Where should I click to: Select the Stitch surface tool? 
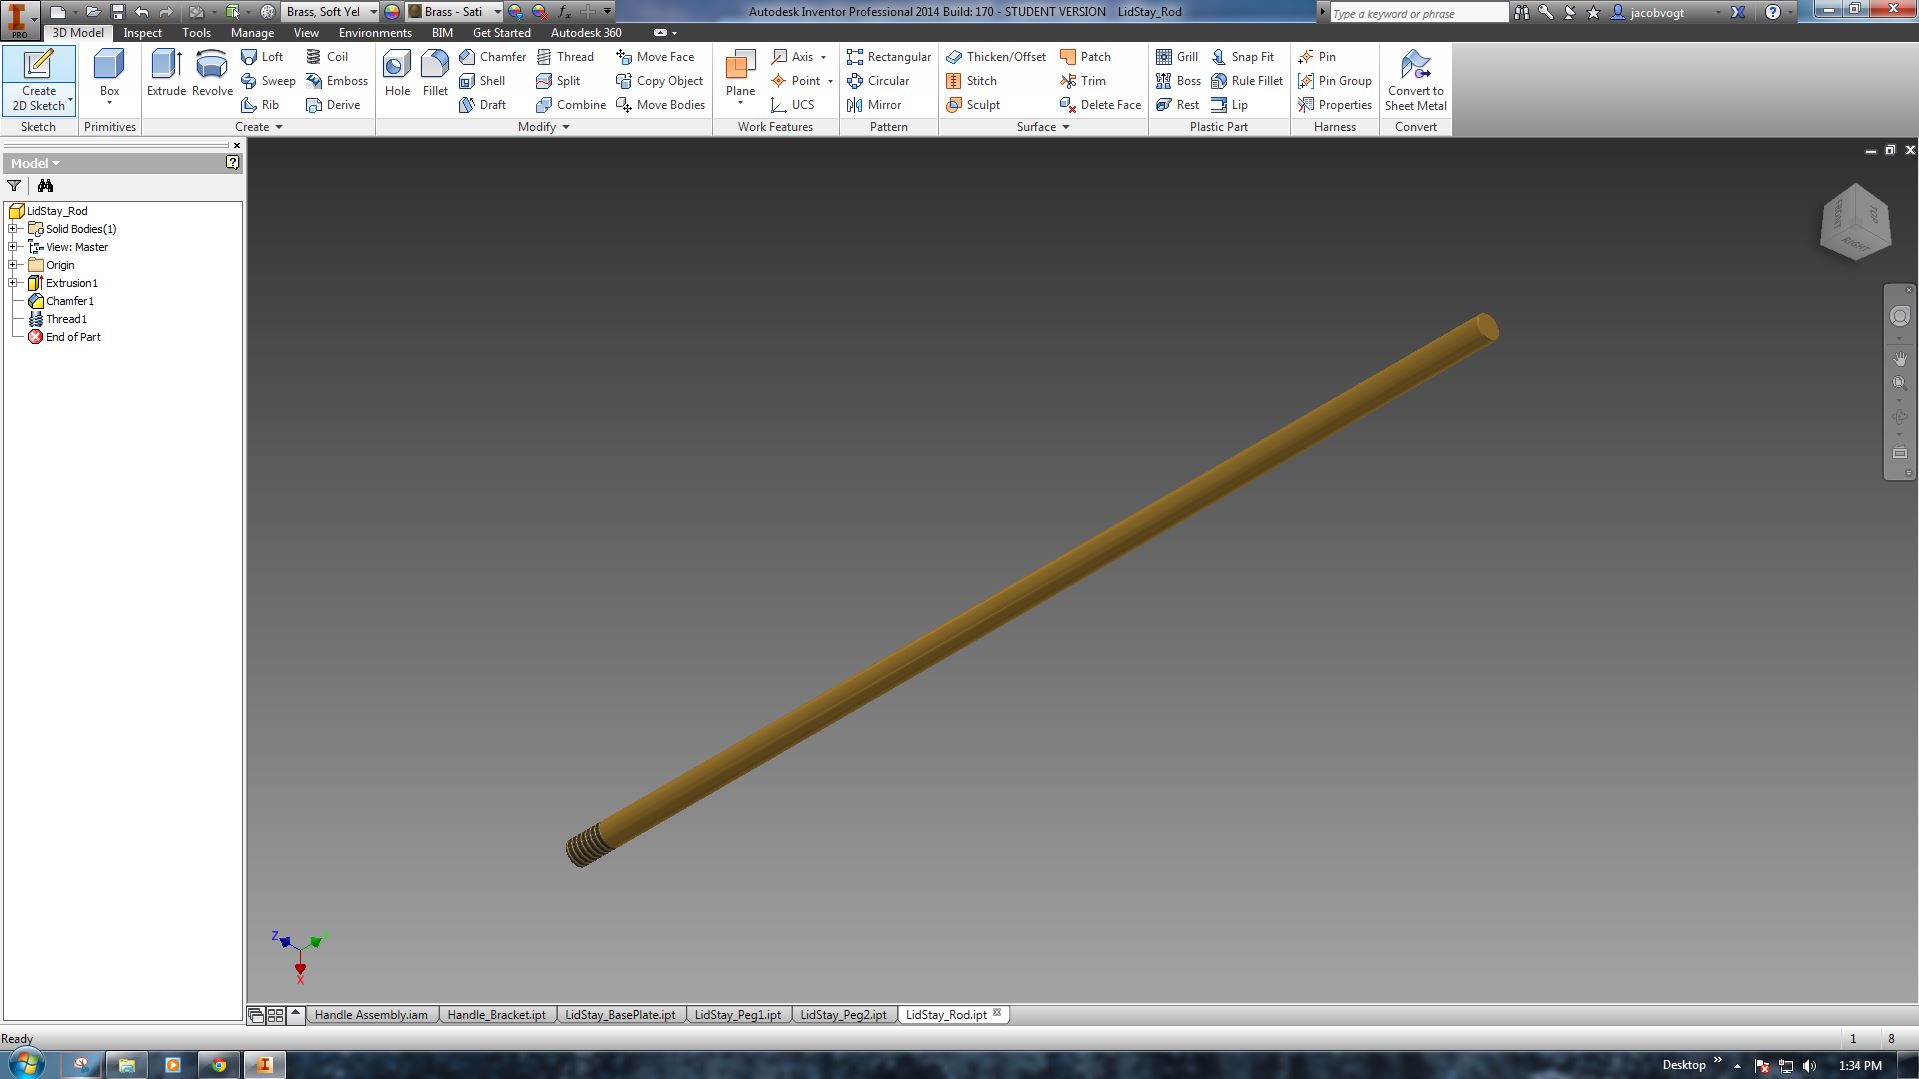point(971,81)
